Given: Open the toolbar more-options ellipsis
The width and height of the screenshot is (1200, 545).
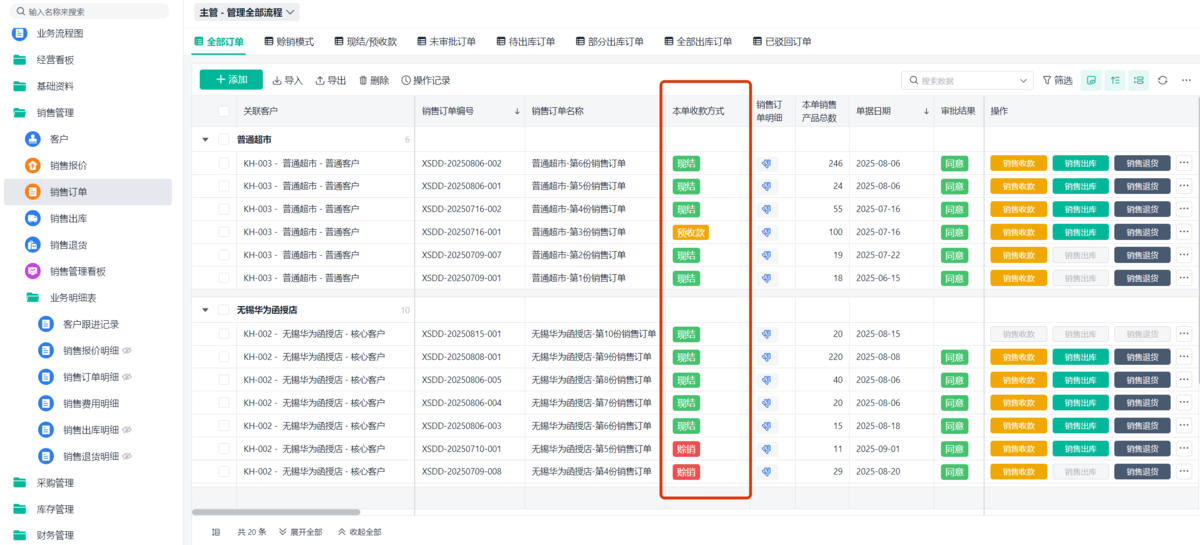Looking at the screenshot, I should click(x=1187, y=80).
